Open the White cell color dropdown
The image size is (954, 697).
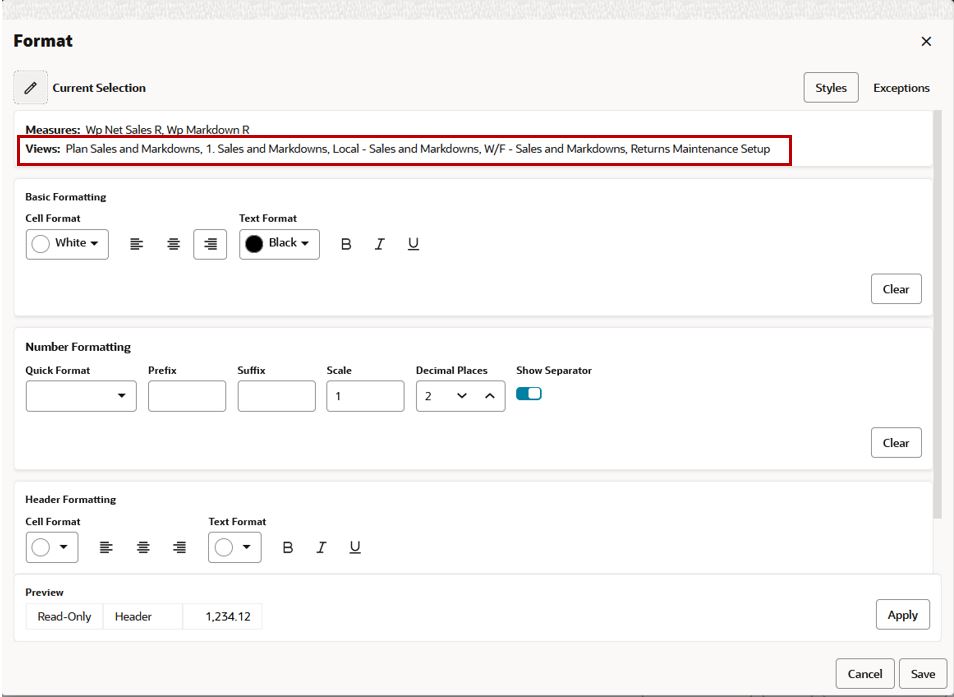(67, 244)
